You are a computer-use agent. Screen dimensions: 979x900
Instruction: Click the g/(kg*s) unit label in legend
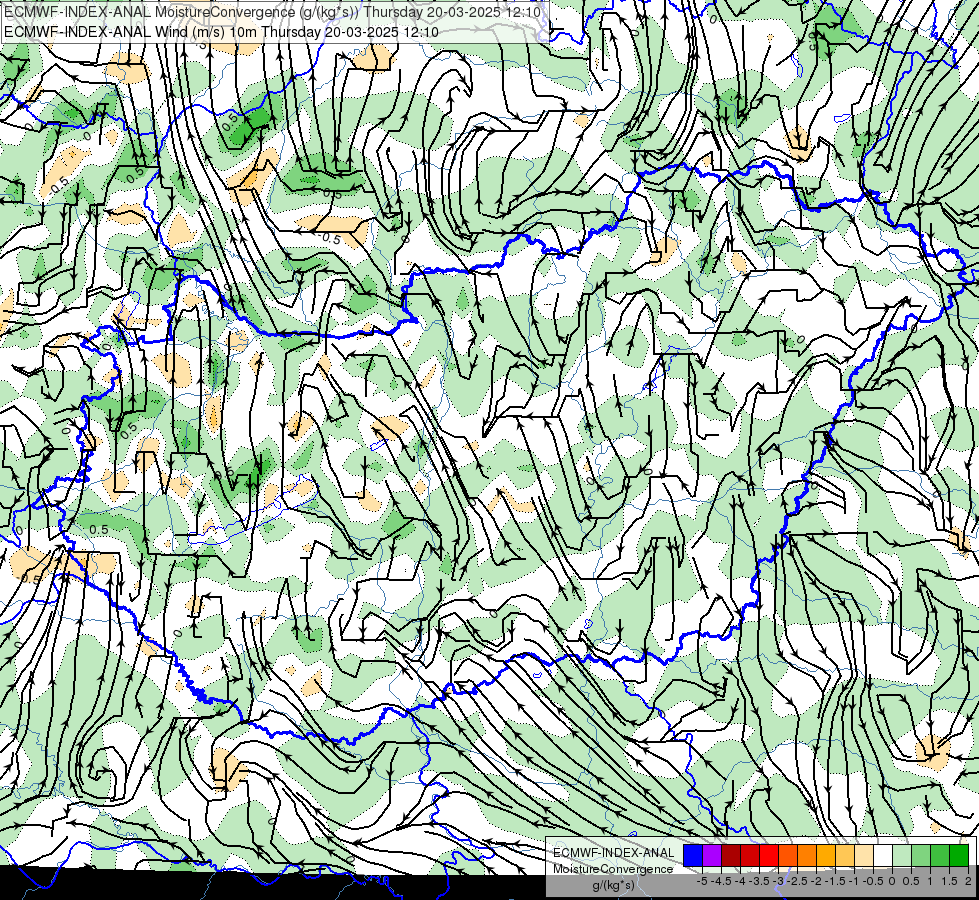[614, 886]
